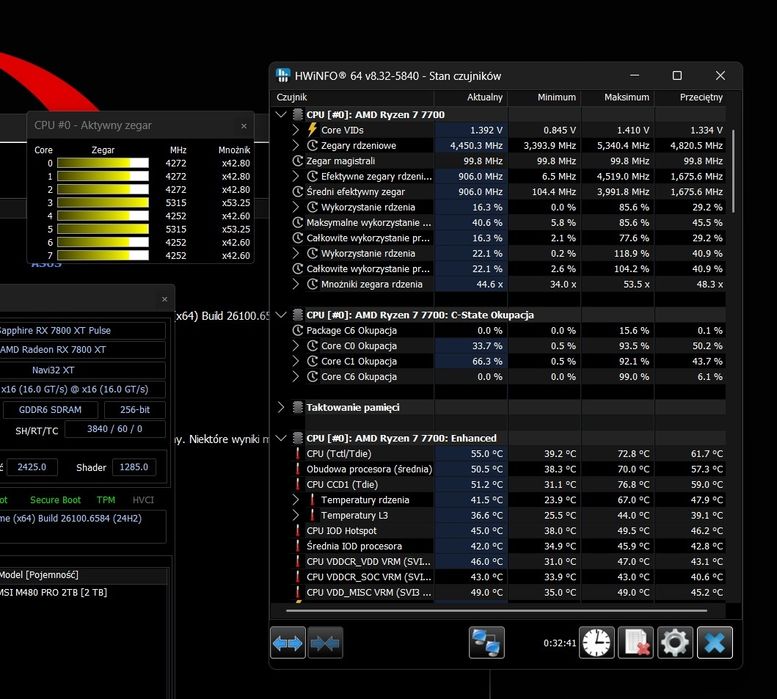The height and width of the screenshot is (699, 777).
Task: Collapse the C-State Okupacja group
Action: pyautogui.click(x=281, y=315)
